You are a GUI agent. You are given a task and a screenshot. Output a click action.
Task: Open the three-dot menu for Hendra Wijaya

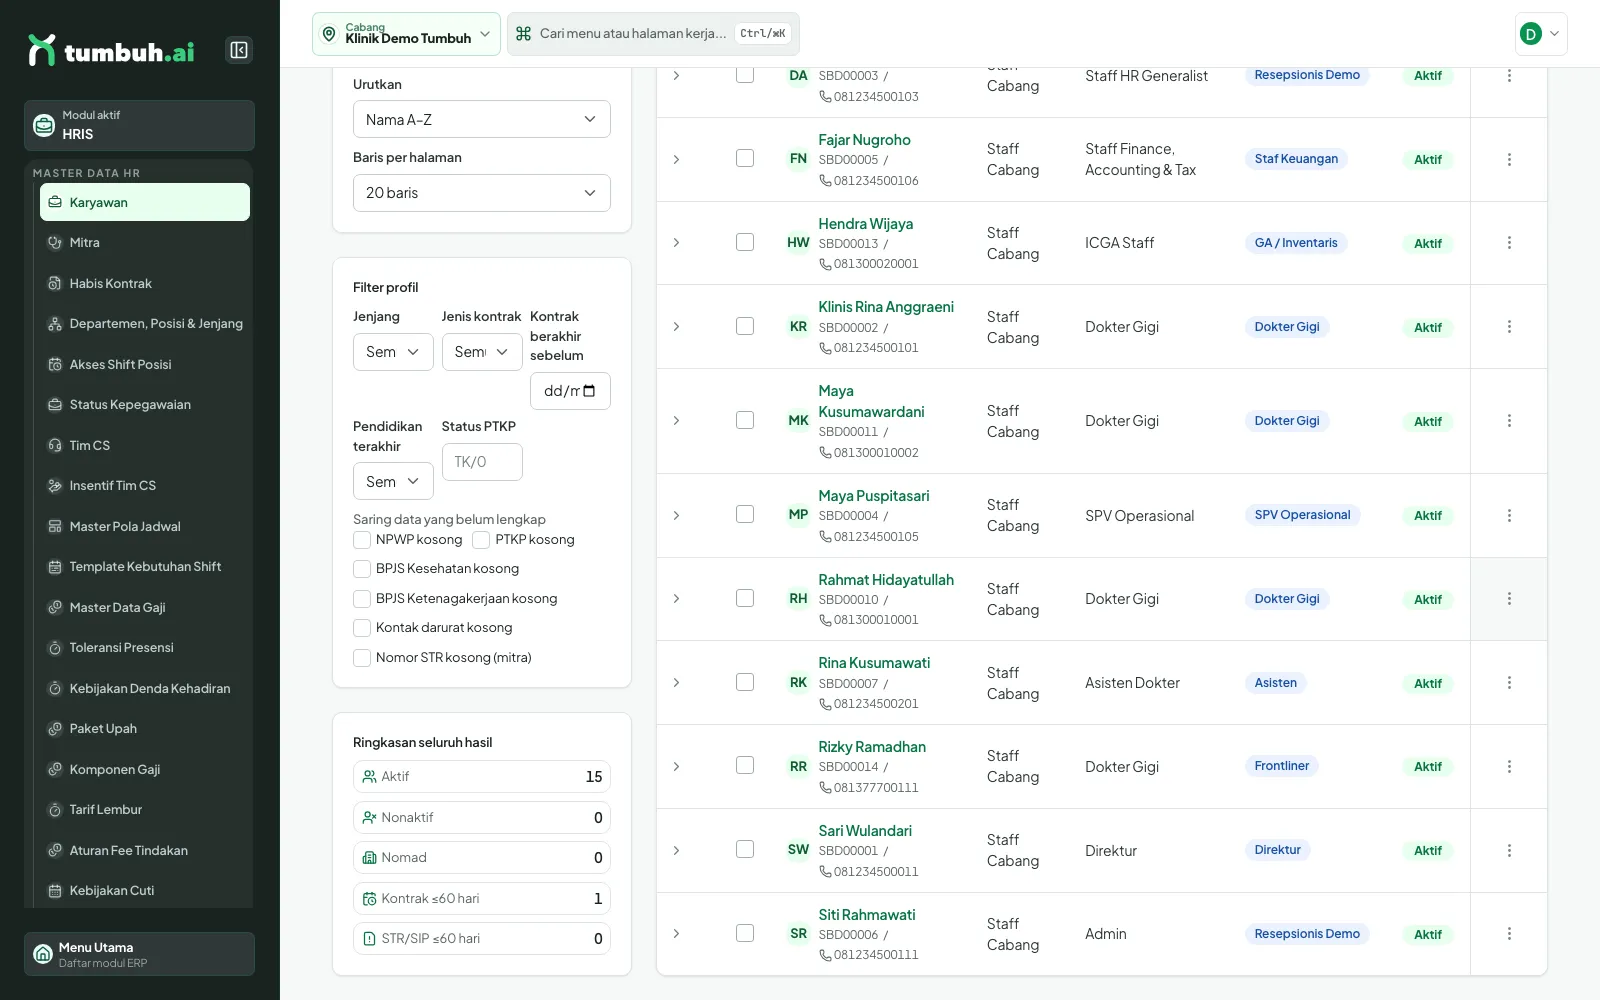pos(1509,243)
